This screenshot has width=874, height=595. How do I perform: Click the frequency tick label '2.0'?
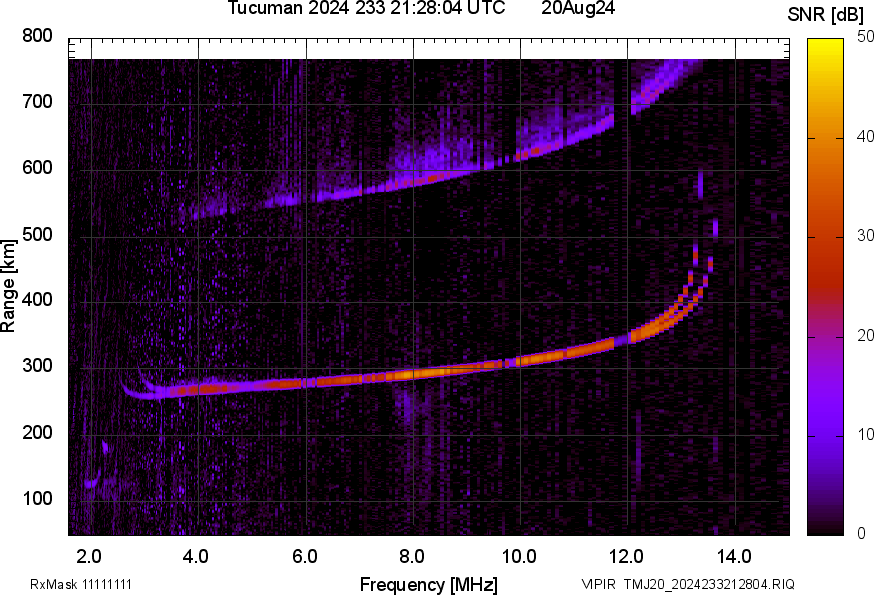pos(89,557)
